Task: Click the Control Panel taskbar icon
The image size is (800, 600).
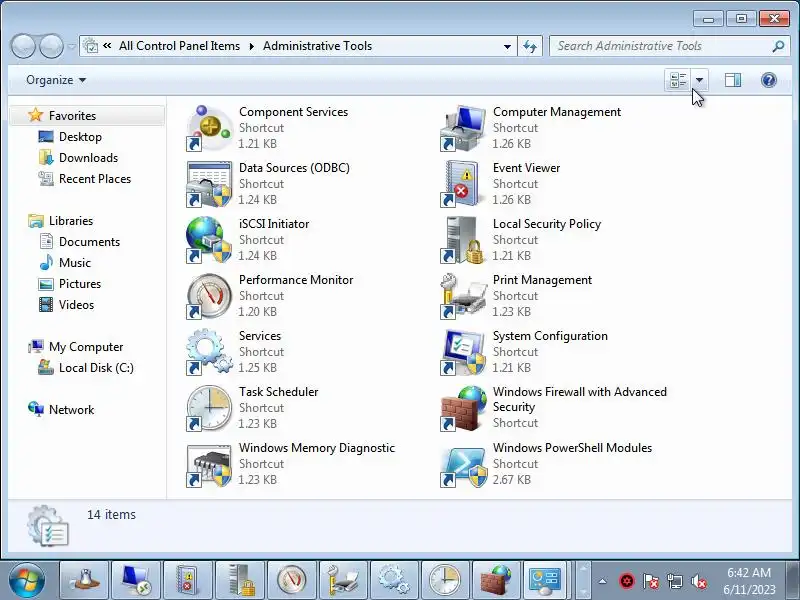Action: [x=546, y=580]
